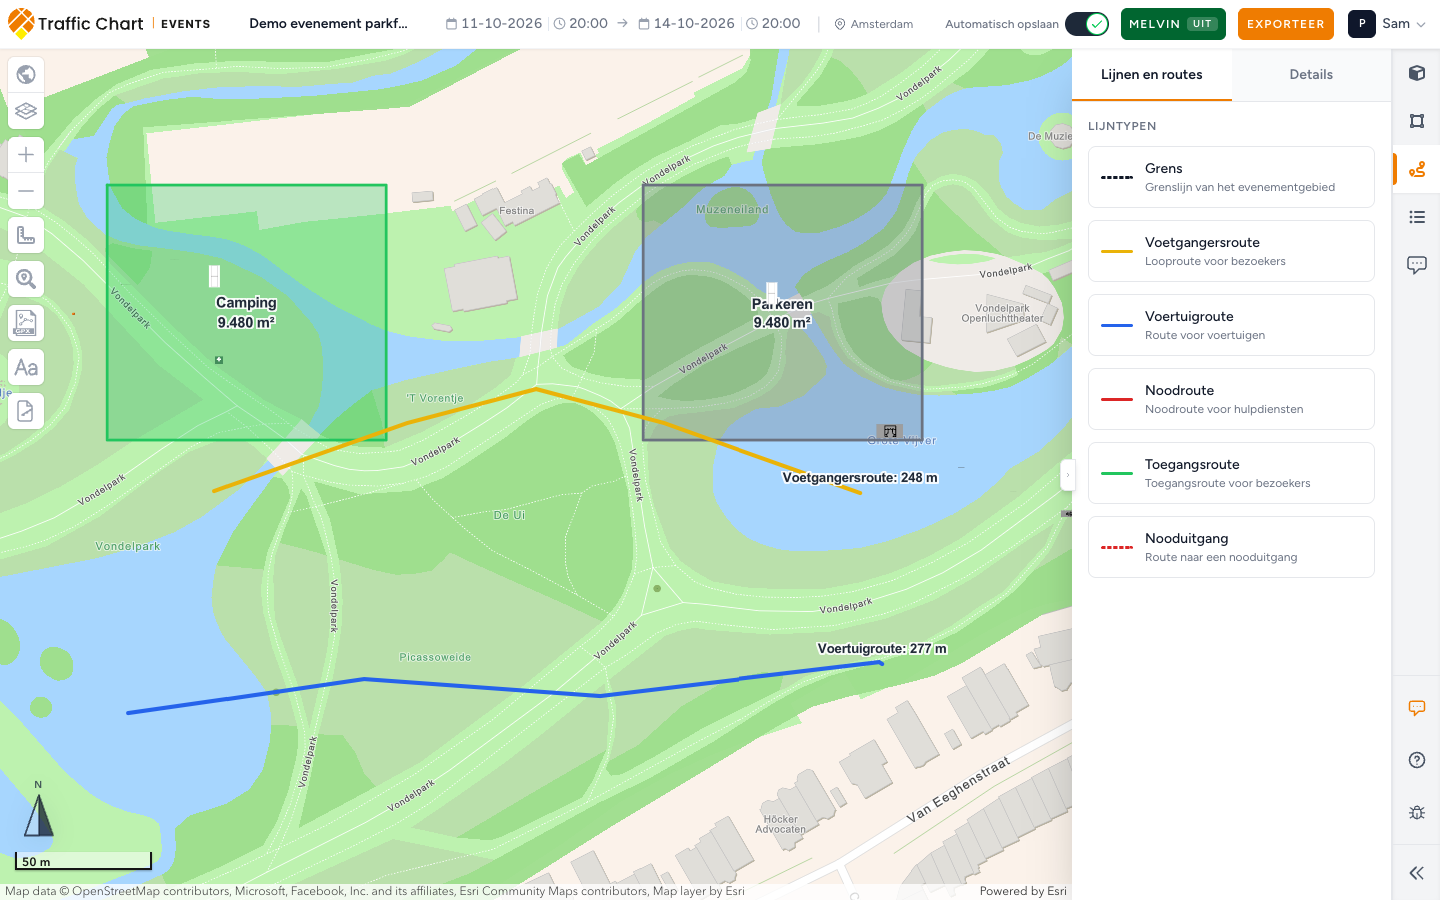Zoom out of the map
Image resolution: width=1440 pixels, height=900 pixels.
pos(26,191)
